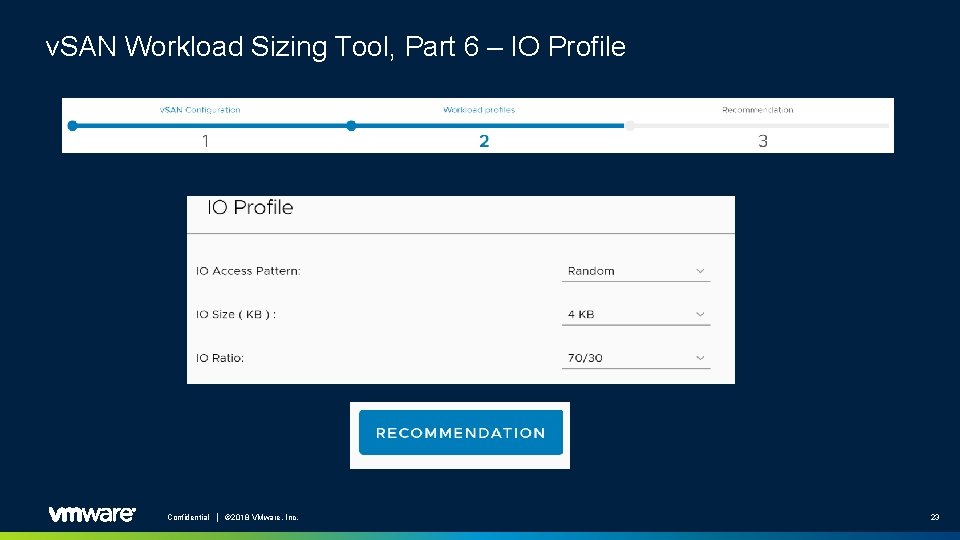
Task: Click the IO Access Pattern label
Action: pyautogui.click(x=248, y=271)
